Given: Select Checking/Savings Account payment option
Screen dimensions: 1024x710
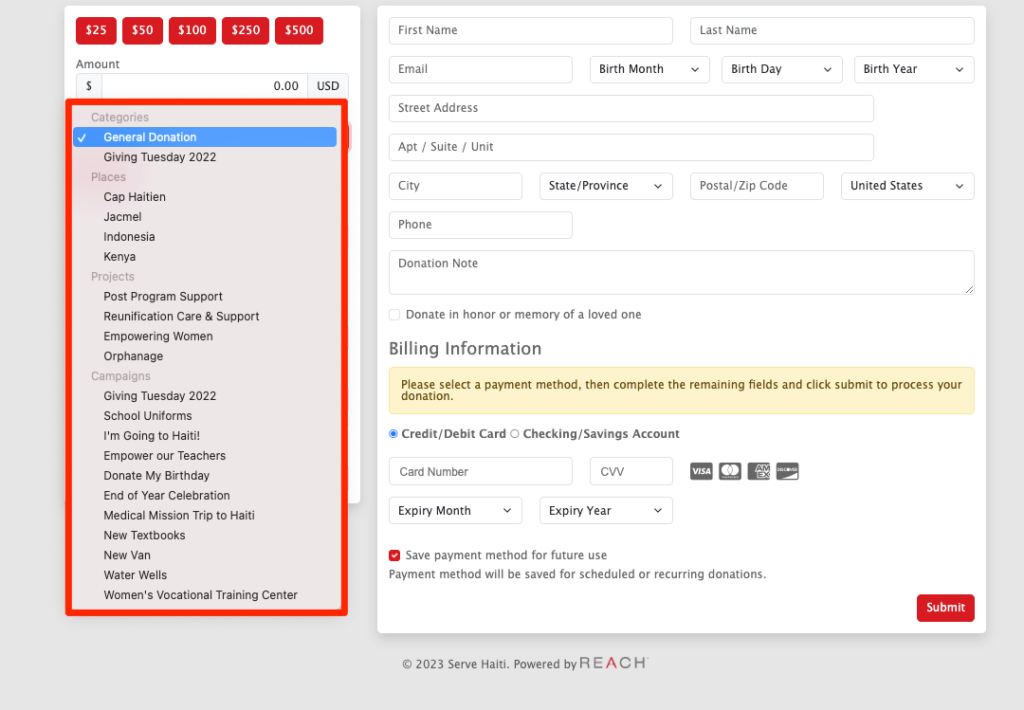Looking at the screenshot, I should [515, 434].
